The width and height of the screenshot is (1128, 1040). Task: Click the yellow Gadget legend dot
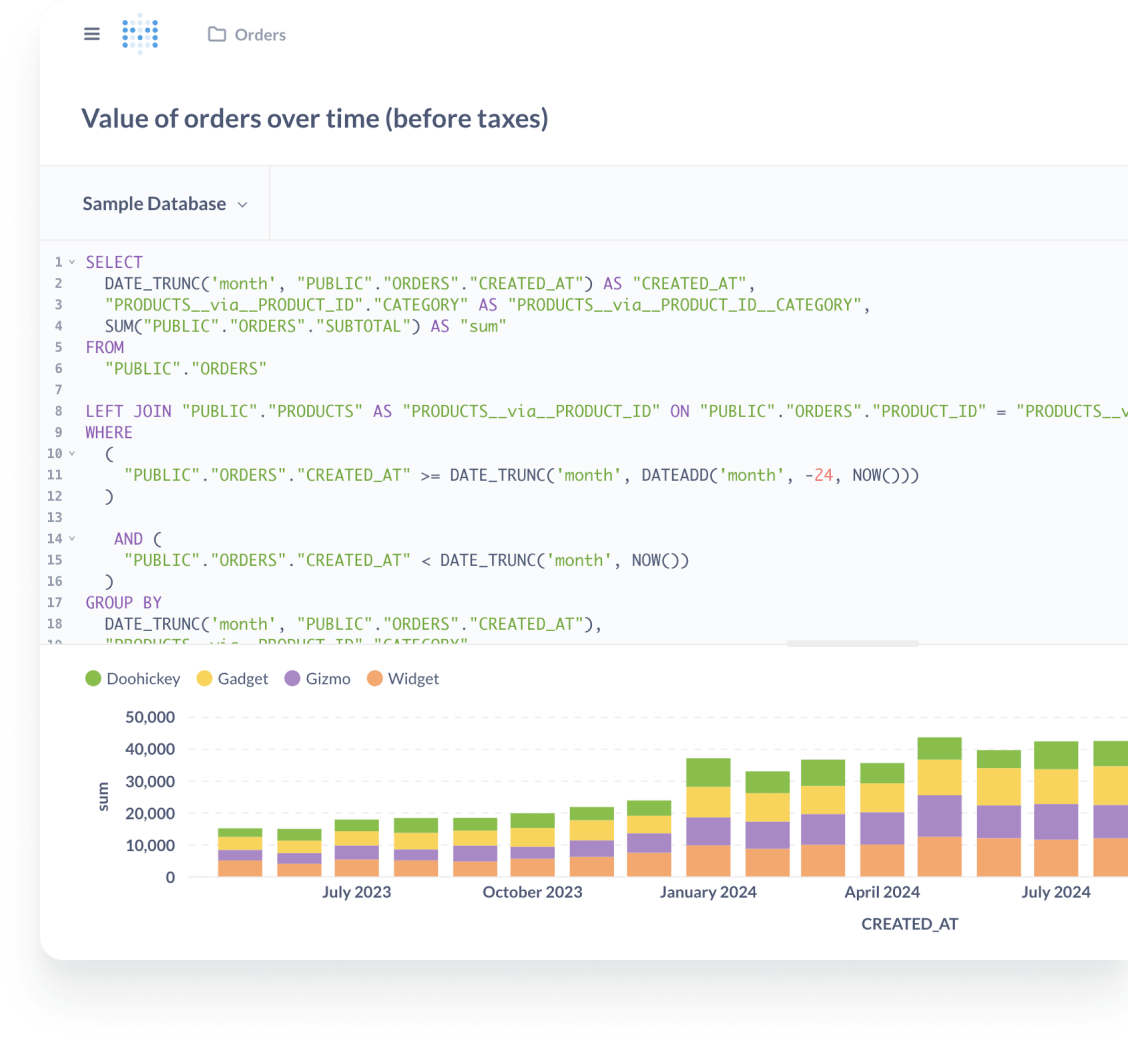coord(204,679)
